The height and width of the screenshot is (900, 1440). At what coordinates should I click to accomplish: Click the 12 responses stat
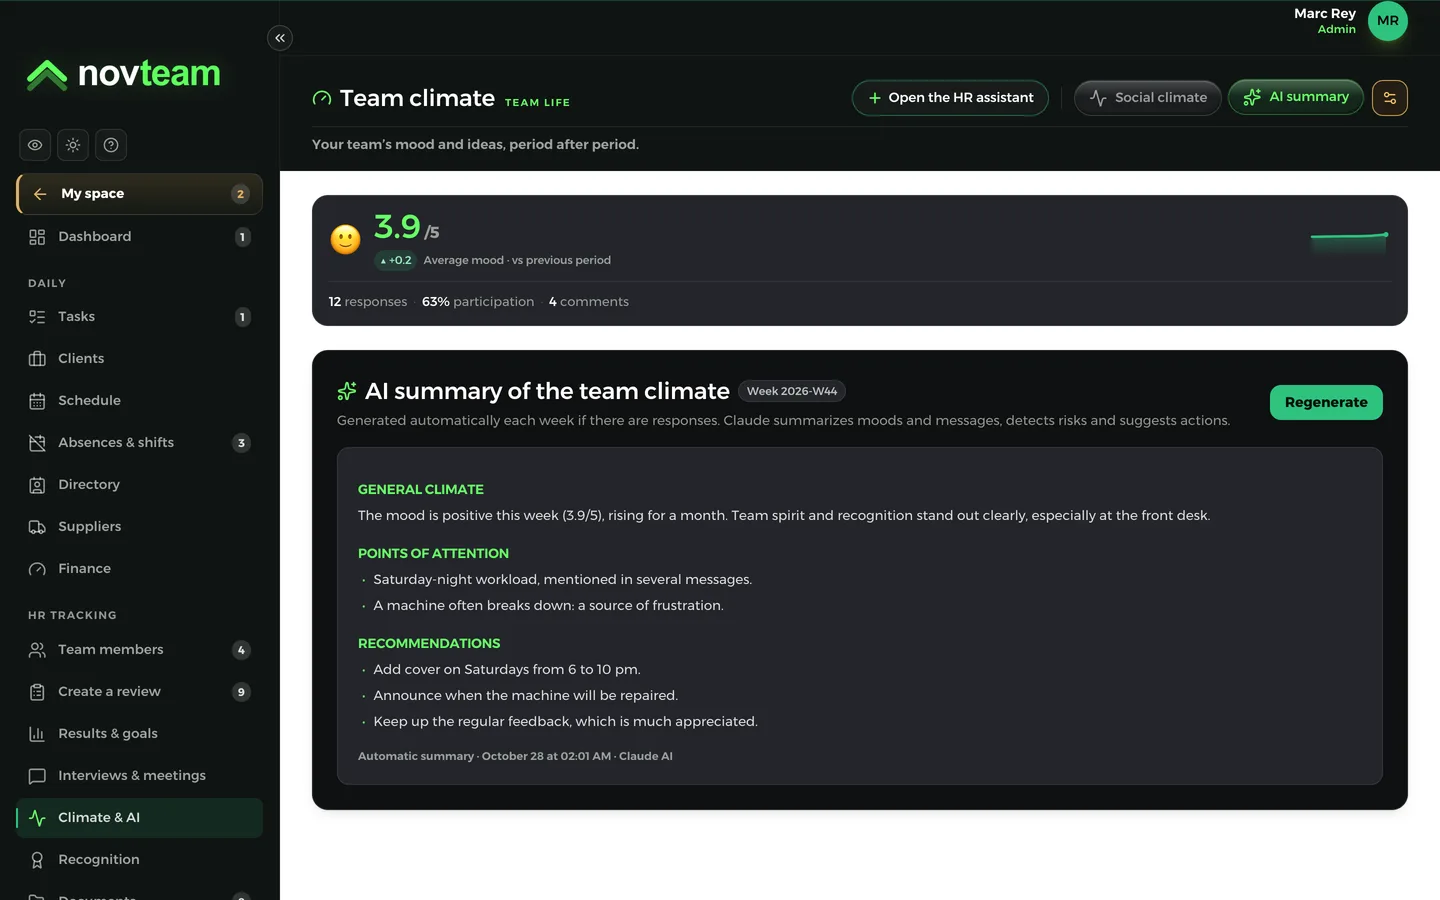coord(368,302)
